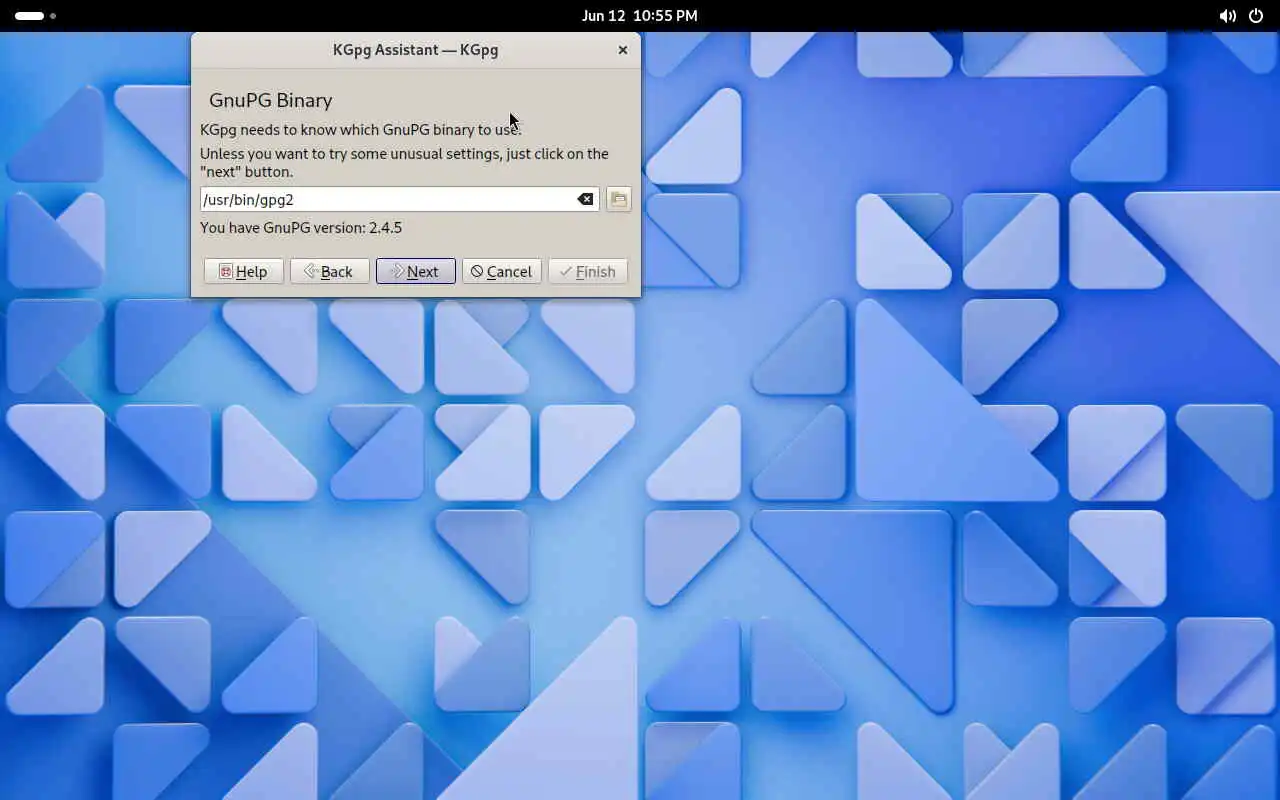This screenshot has width=1280, height=800.
Task: Go back with the Back button
Action: pos(330,271)
